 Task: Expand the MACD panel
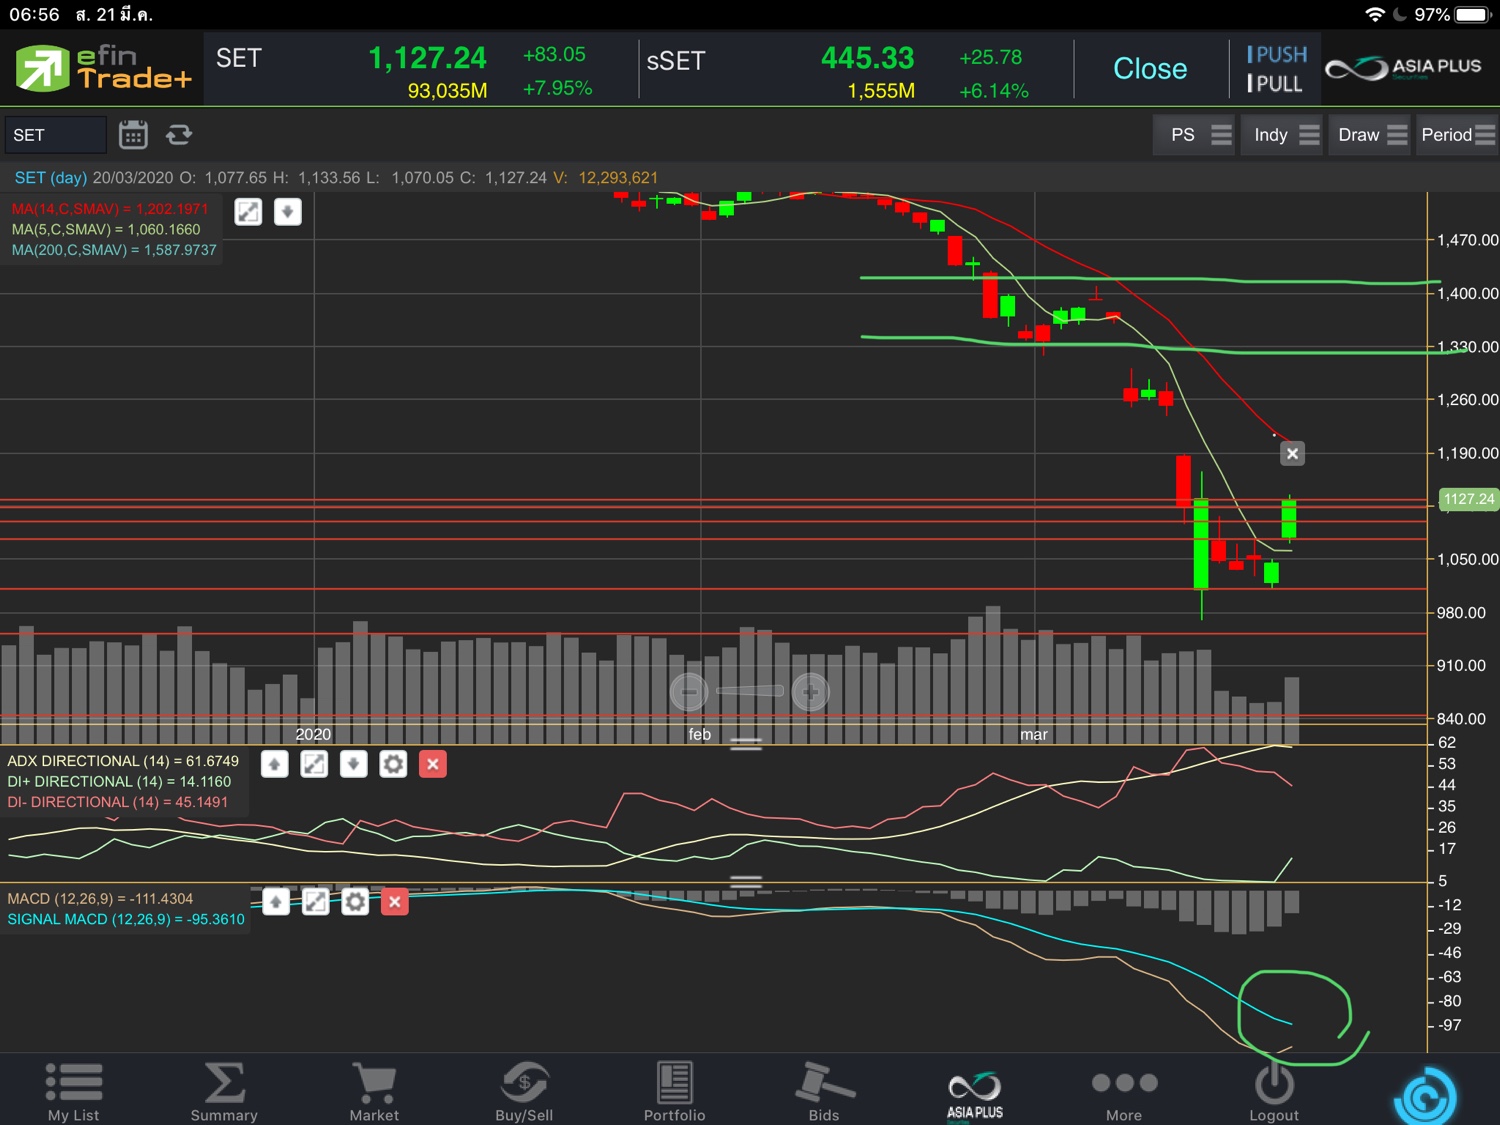click(316, 902)
